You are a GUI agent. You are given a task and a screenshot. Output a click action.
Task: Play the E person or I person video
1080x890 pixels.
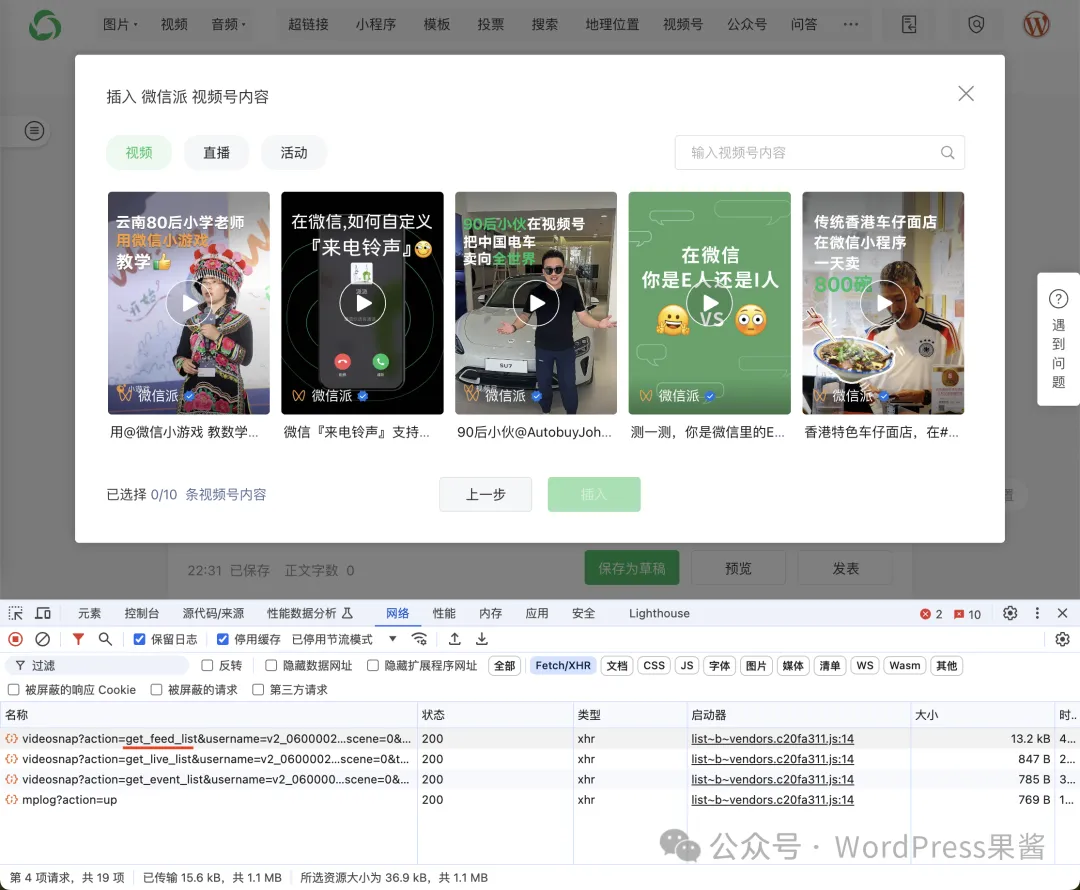[709, 303]
